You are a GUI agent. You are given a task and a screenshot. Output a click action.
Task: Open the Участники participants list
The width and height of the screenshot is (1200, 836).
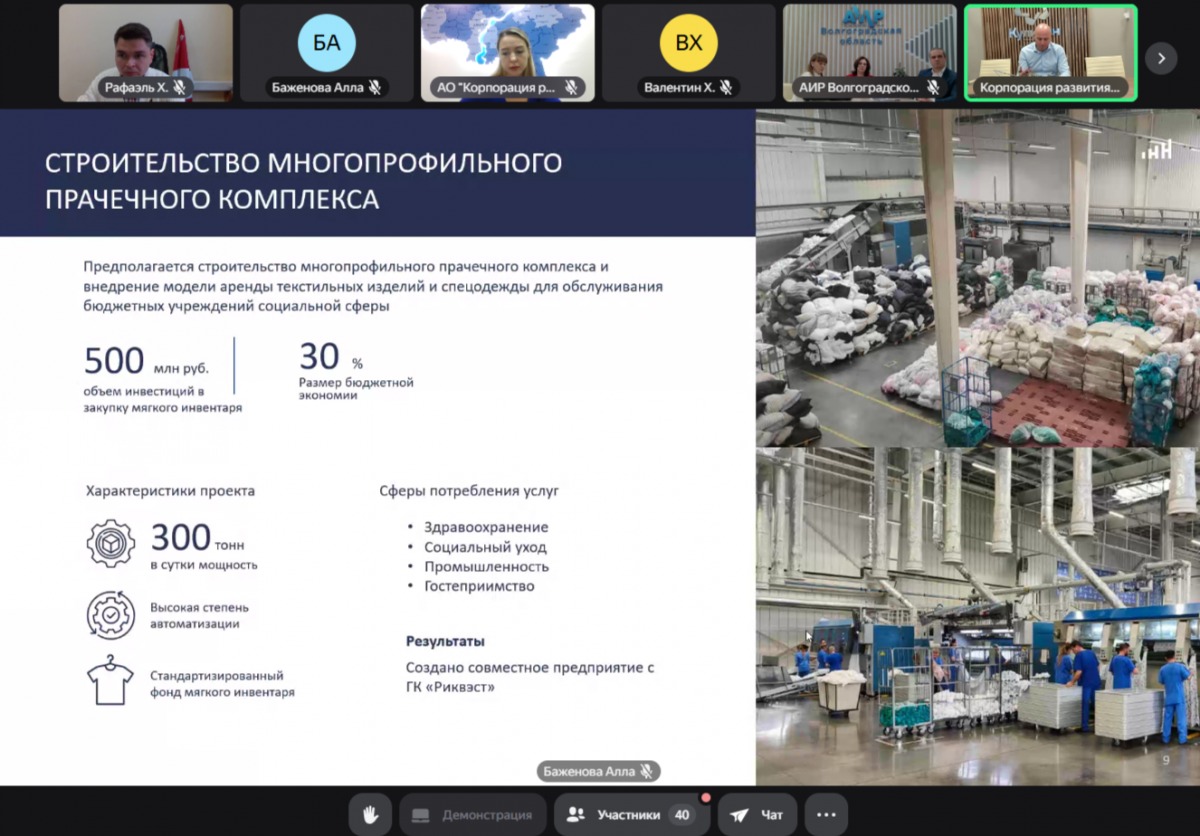click(626, 815)
